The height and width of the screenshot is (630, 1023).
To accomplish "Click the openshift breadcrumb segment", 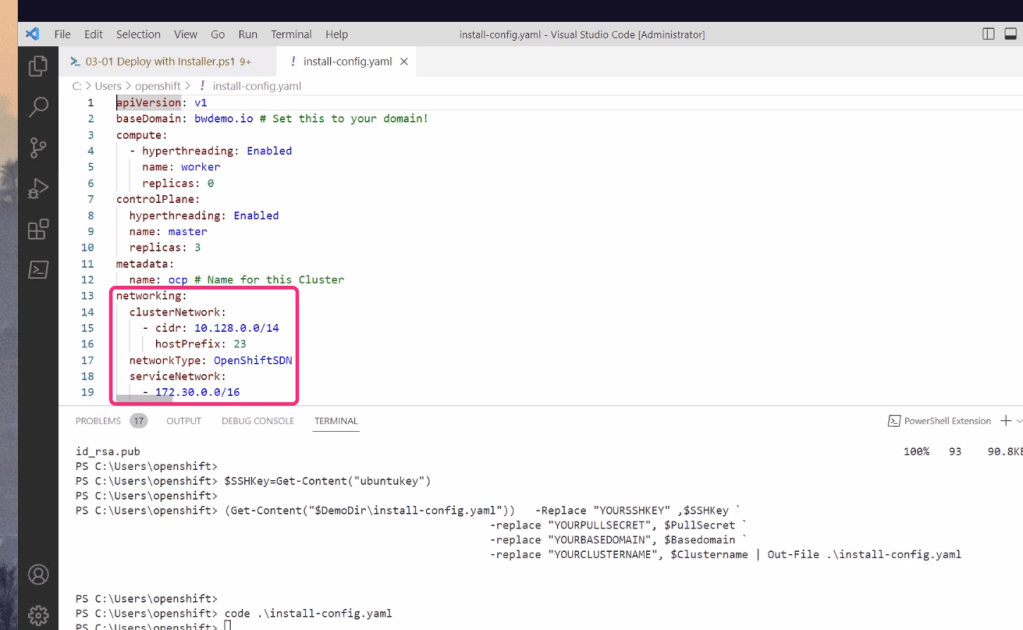I will point(157,85).
